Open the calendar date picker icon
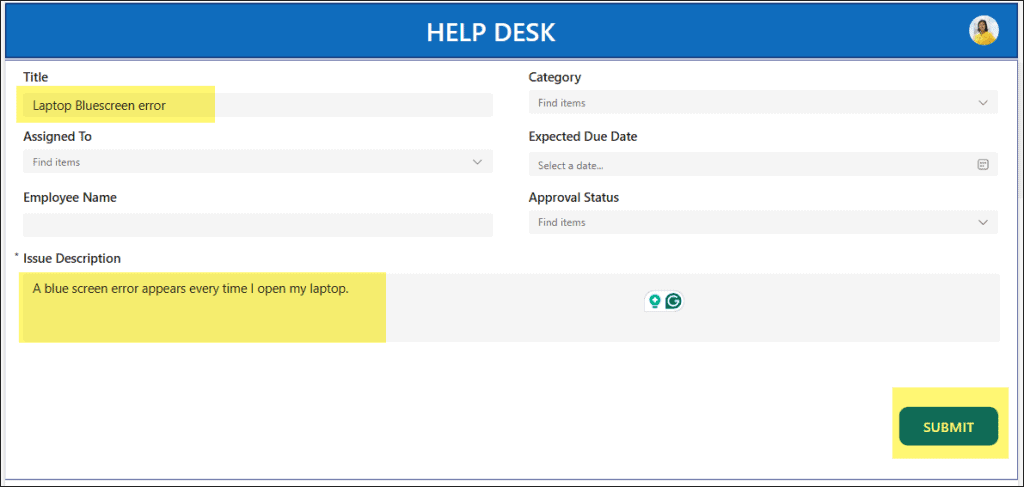 pos(982,165)
